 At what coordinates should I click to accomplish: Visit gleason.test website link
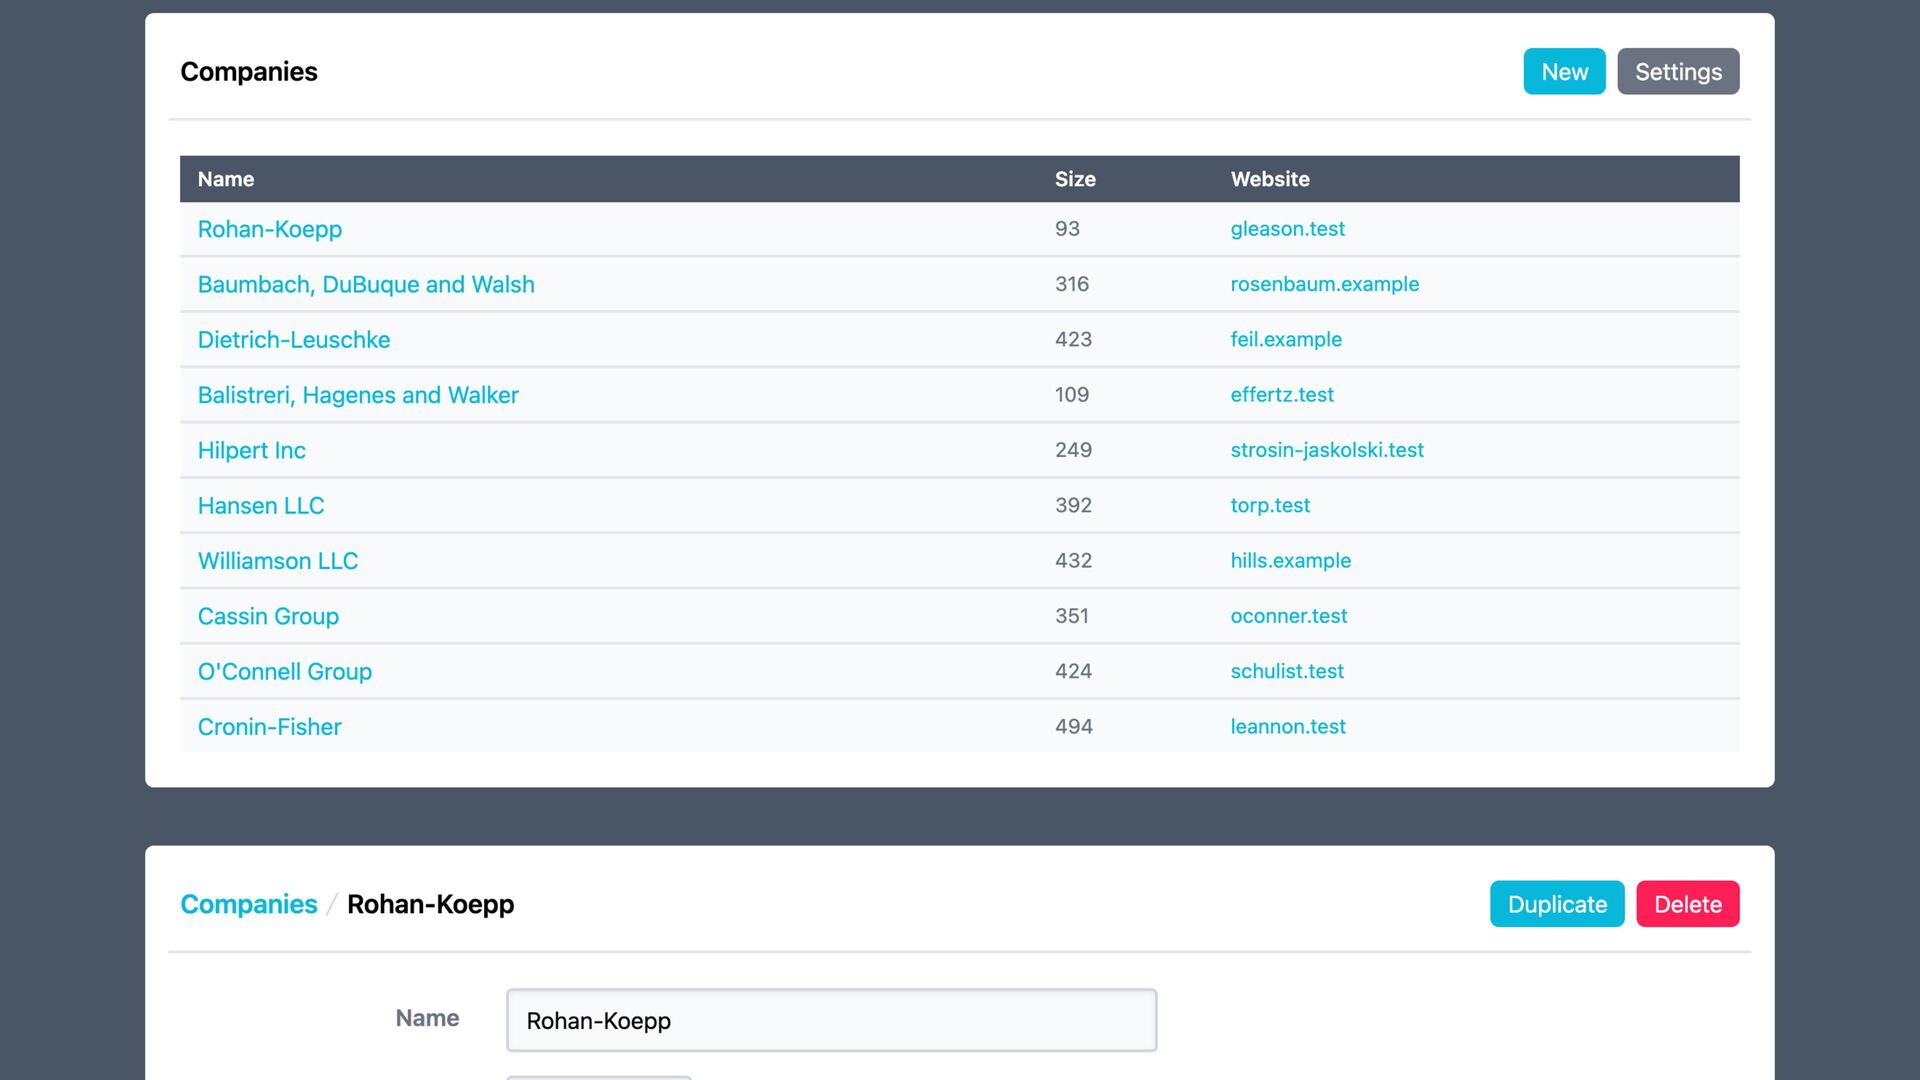(1288, 229)
